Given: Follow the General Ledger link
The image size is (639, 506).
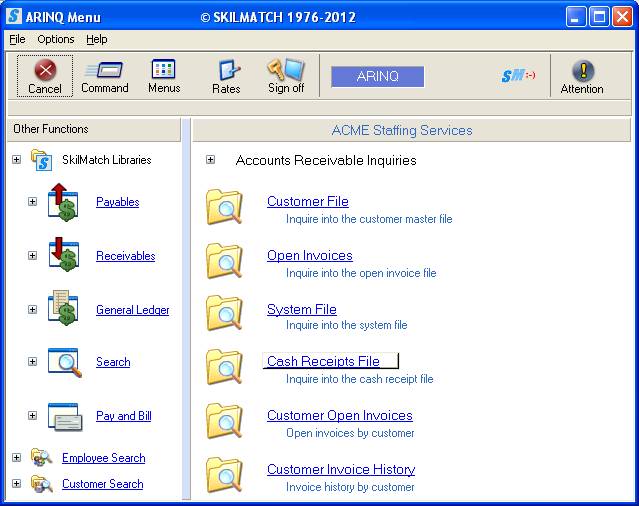Looking at the screenshot, I should [x=132, y=310].
